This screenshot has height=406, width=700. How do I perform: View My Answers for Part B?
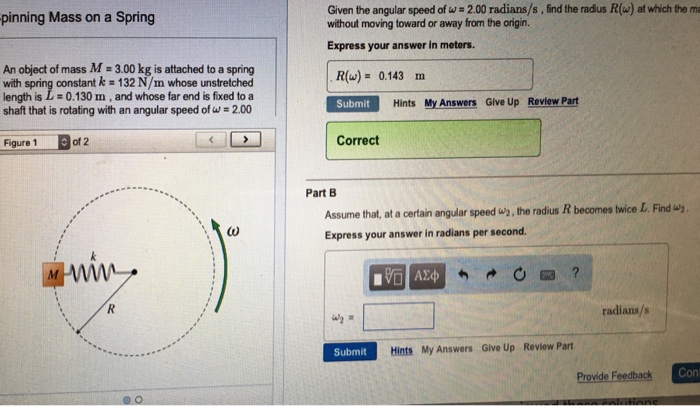(446, 349)
